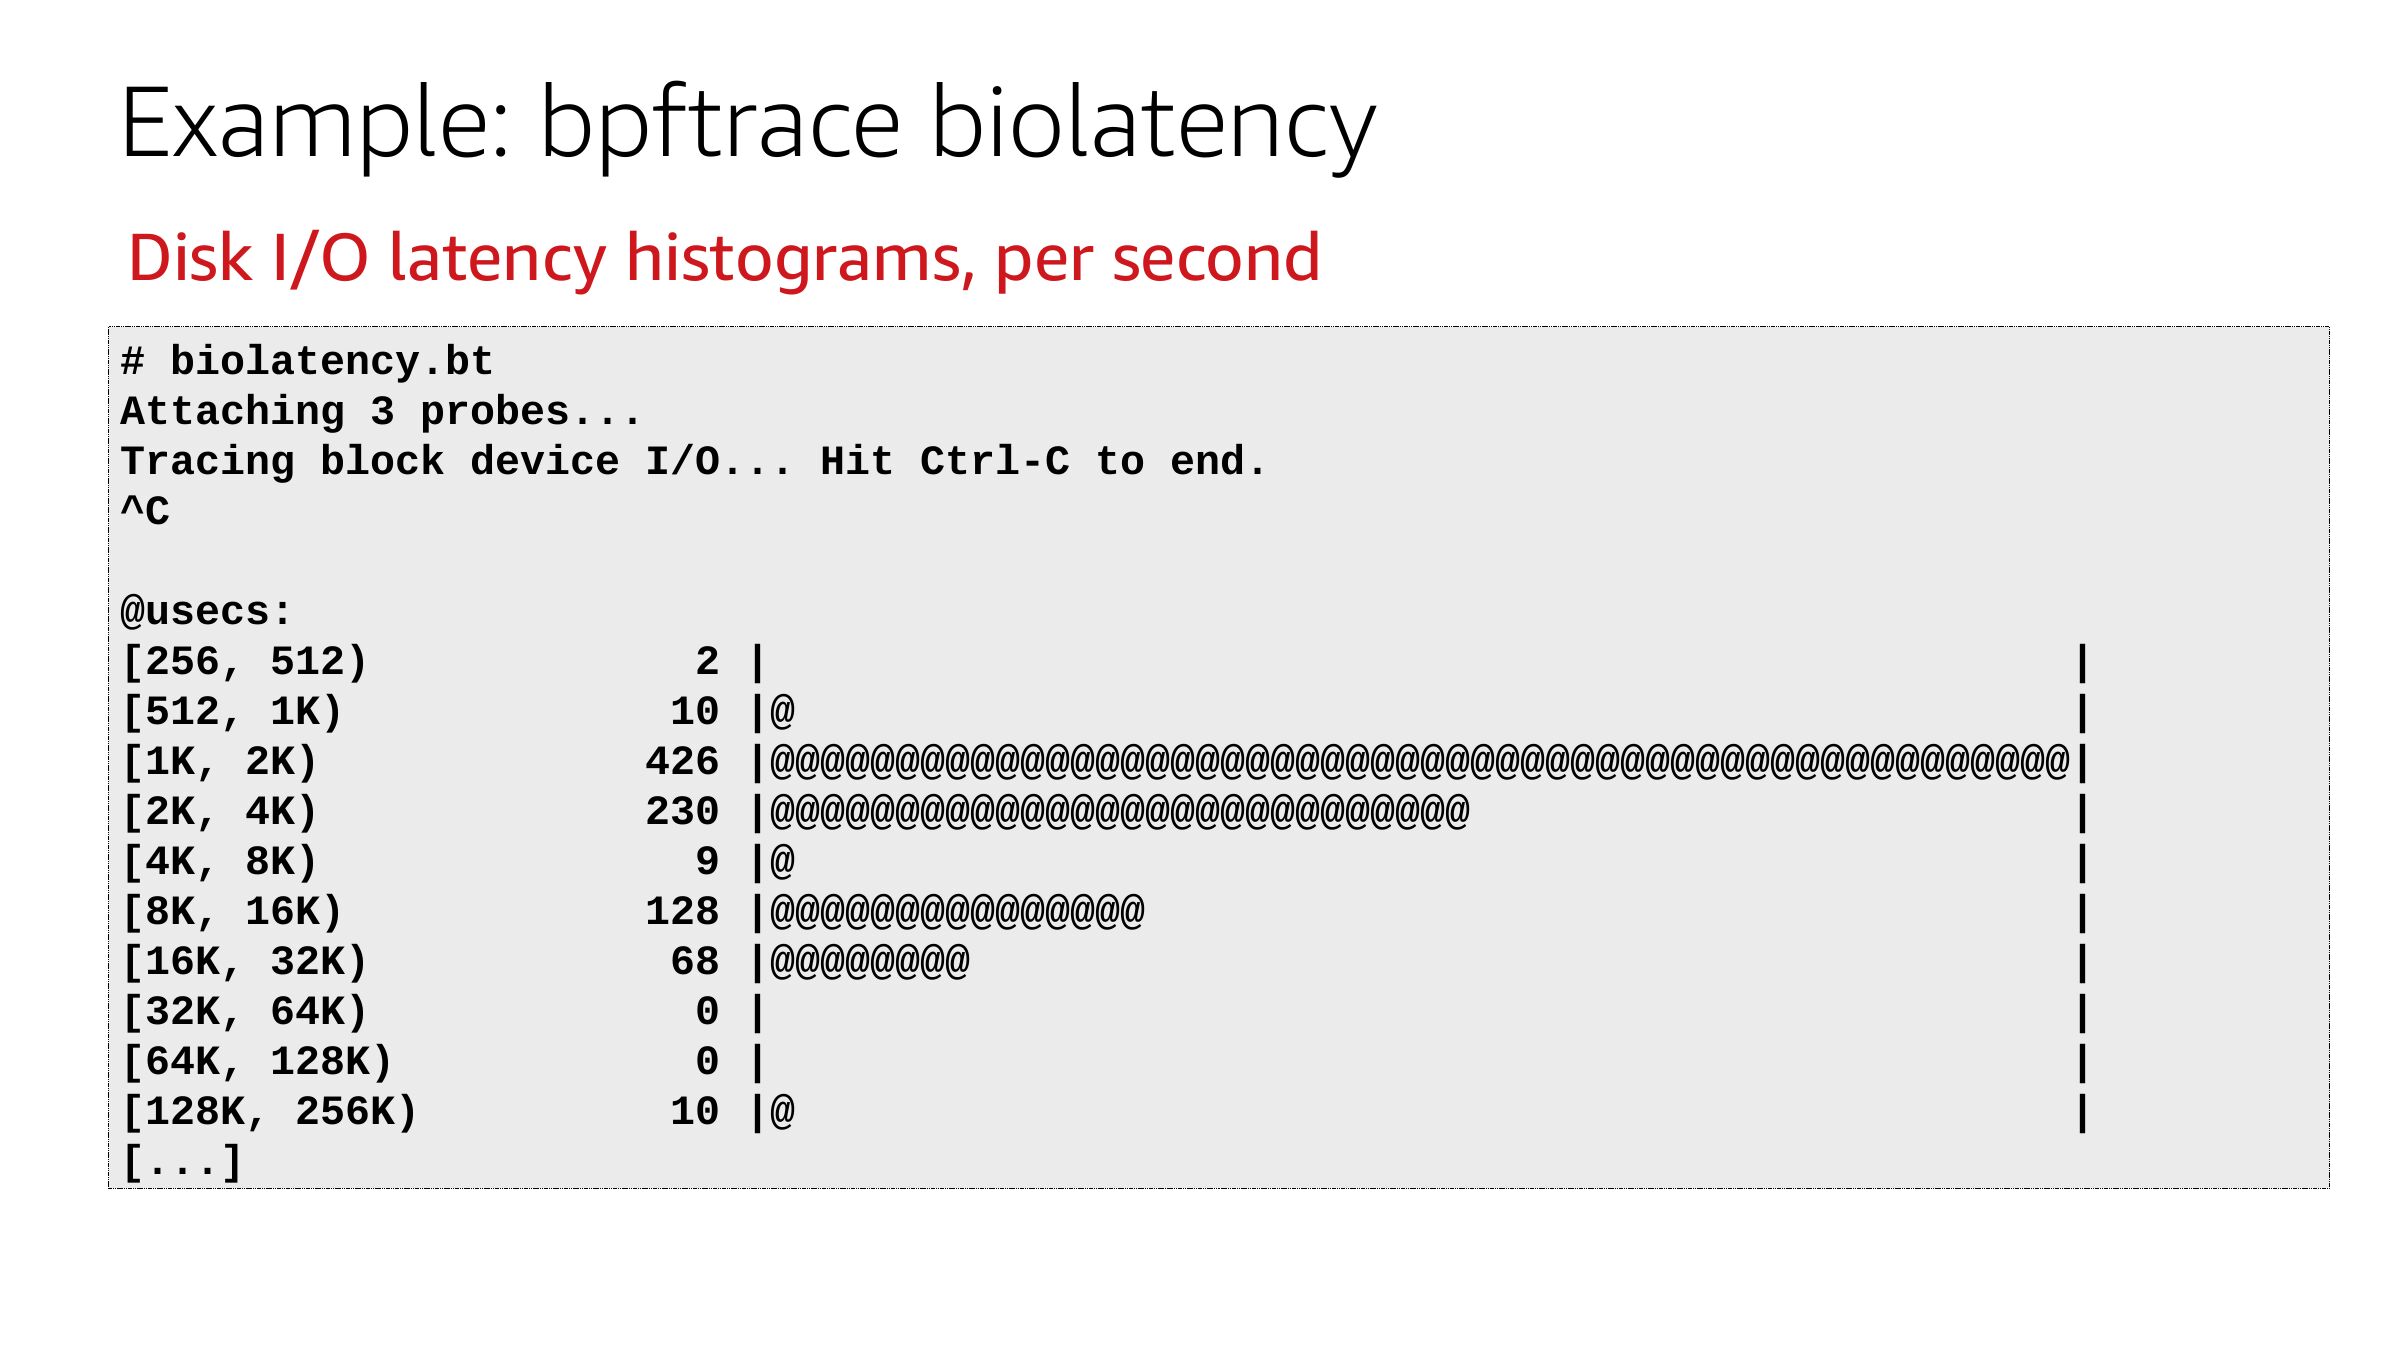Click the '[...]' truncation marker
Viewport: 2400px width, 1350px height.
[x=182, y=1161]
